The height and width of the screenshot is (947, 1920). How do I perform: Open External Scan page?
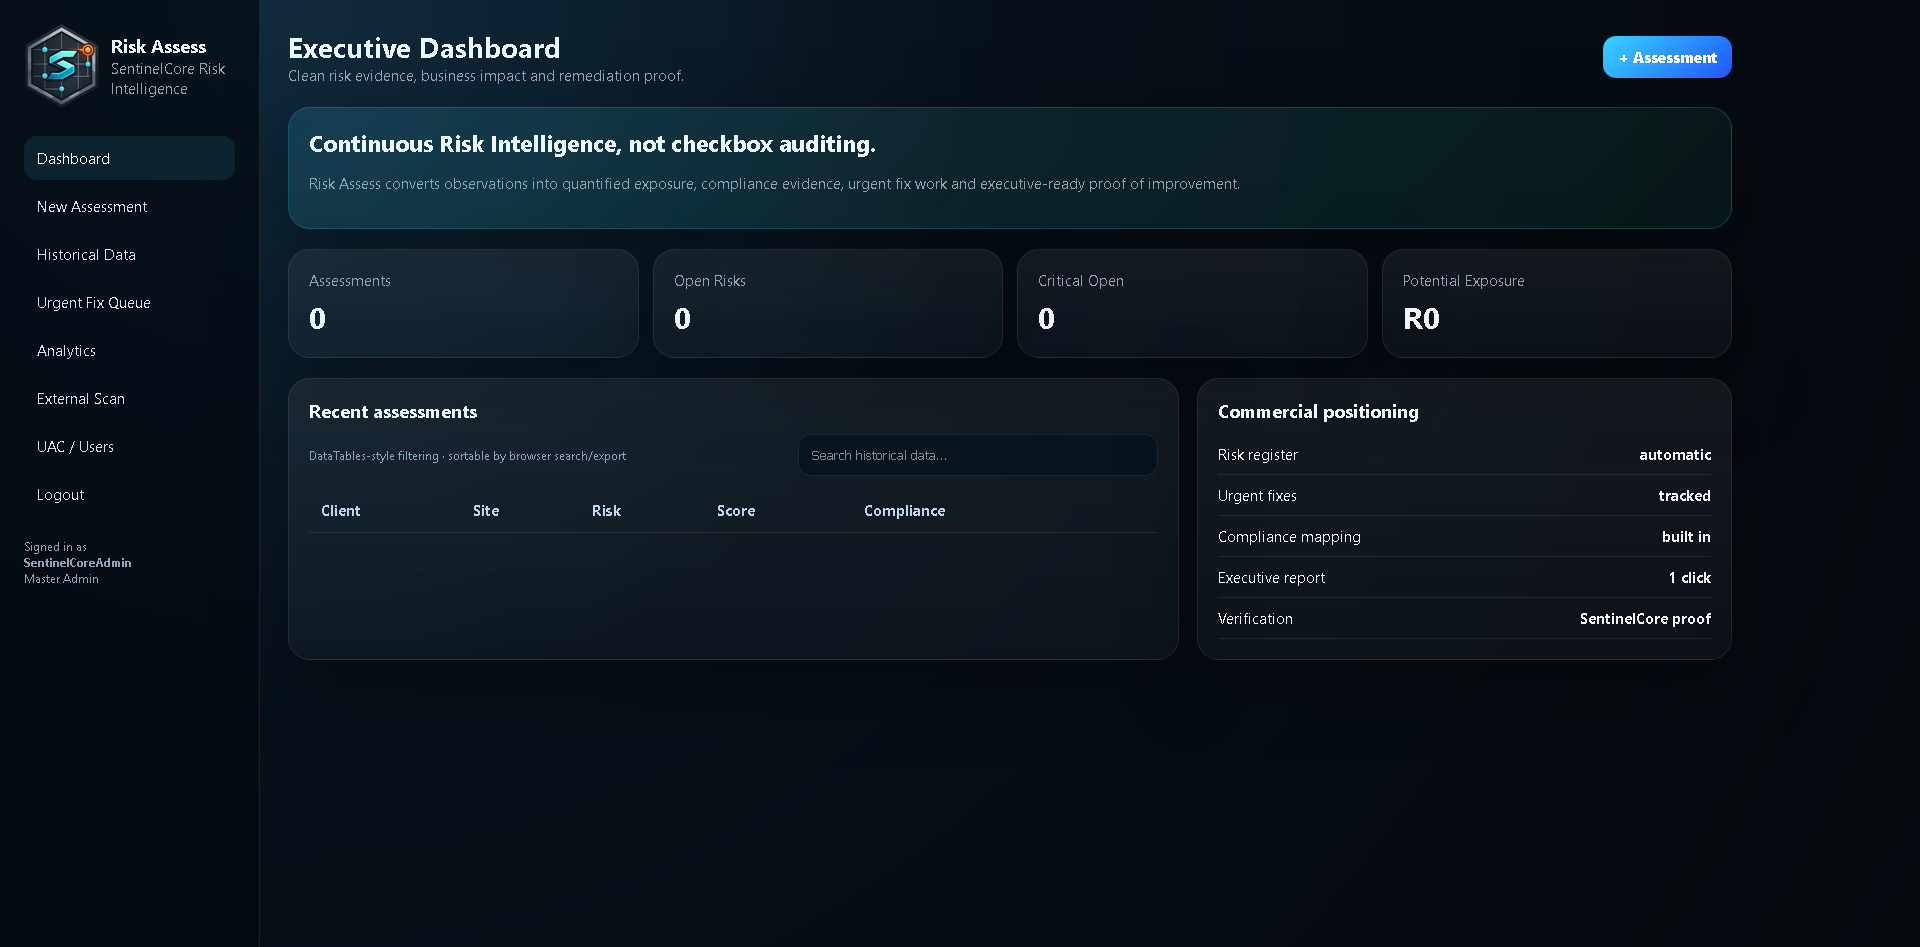(129, 399)
